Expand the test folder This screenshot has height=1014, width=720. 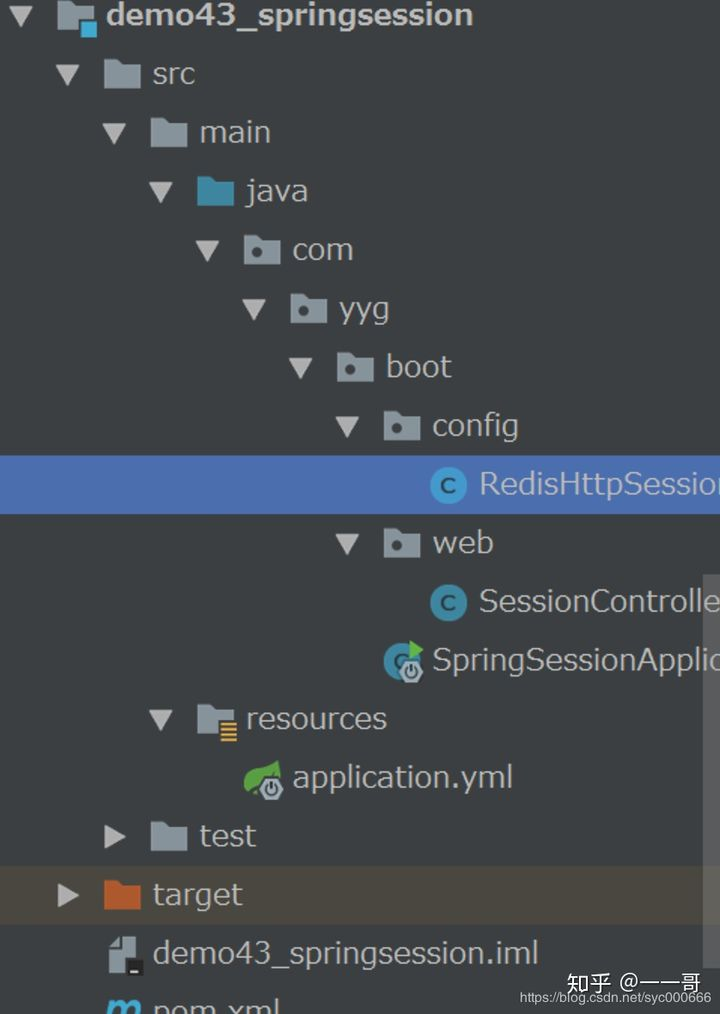[x=113, y=836]
